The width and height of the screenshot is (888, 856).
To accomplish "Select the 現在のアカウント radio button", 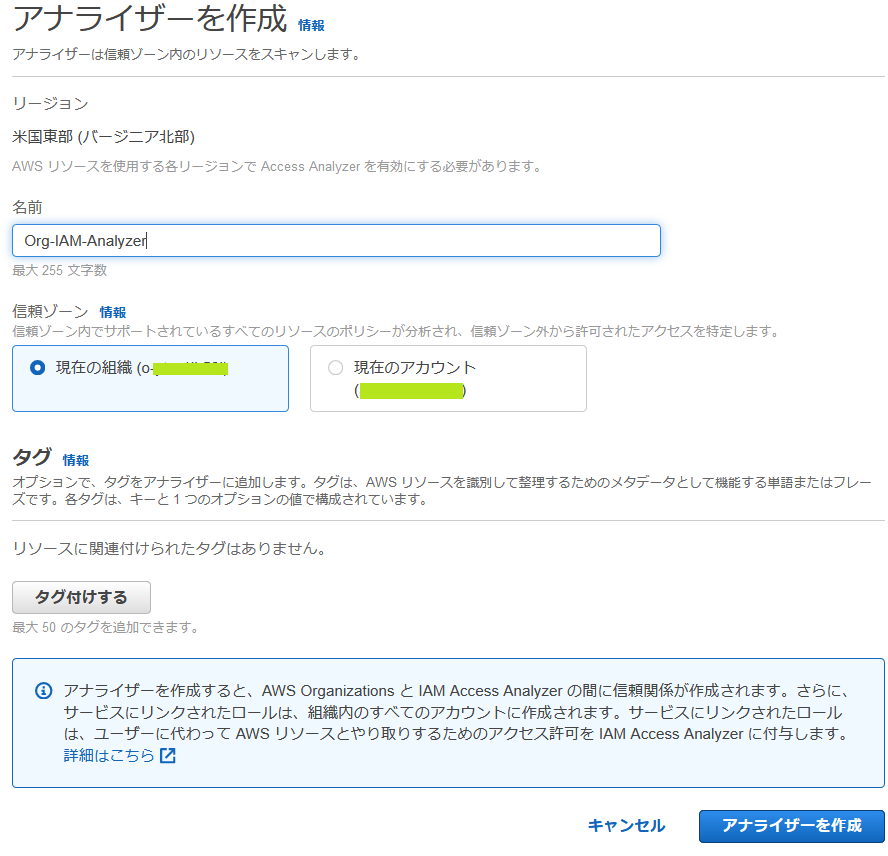I will tap(335, 368).
